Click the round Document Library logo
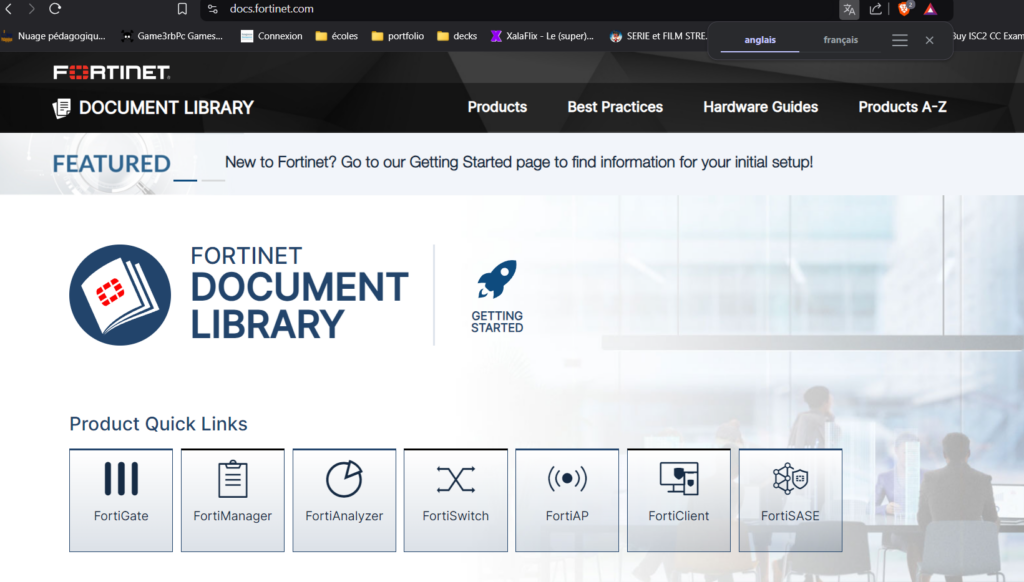This screenshot has height=582, width=1024. pyautogui.click(x=120, y=295)
